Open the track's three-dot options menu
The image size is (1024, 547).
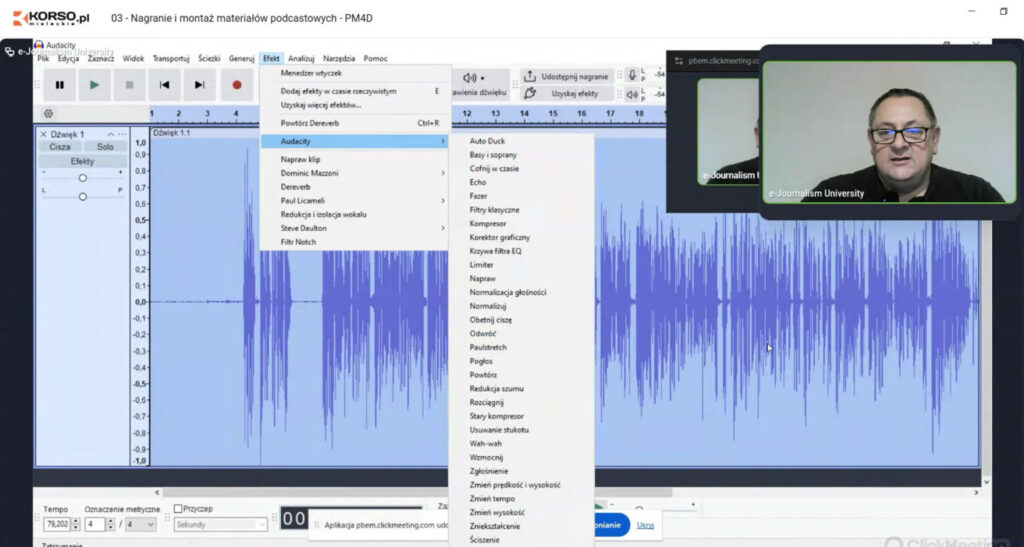coord(122,134)
